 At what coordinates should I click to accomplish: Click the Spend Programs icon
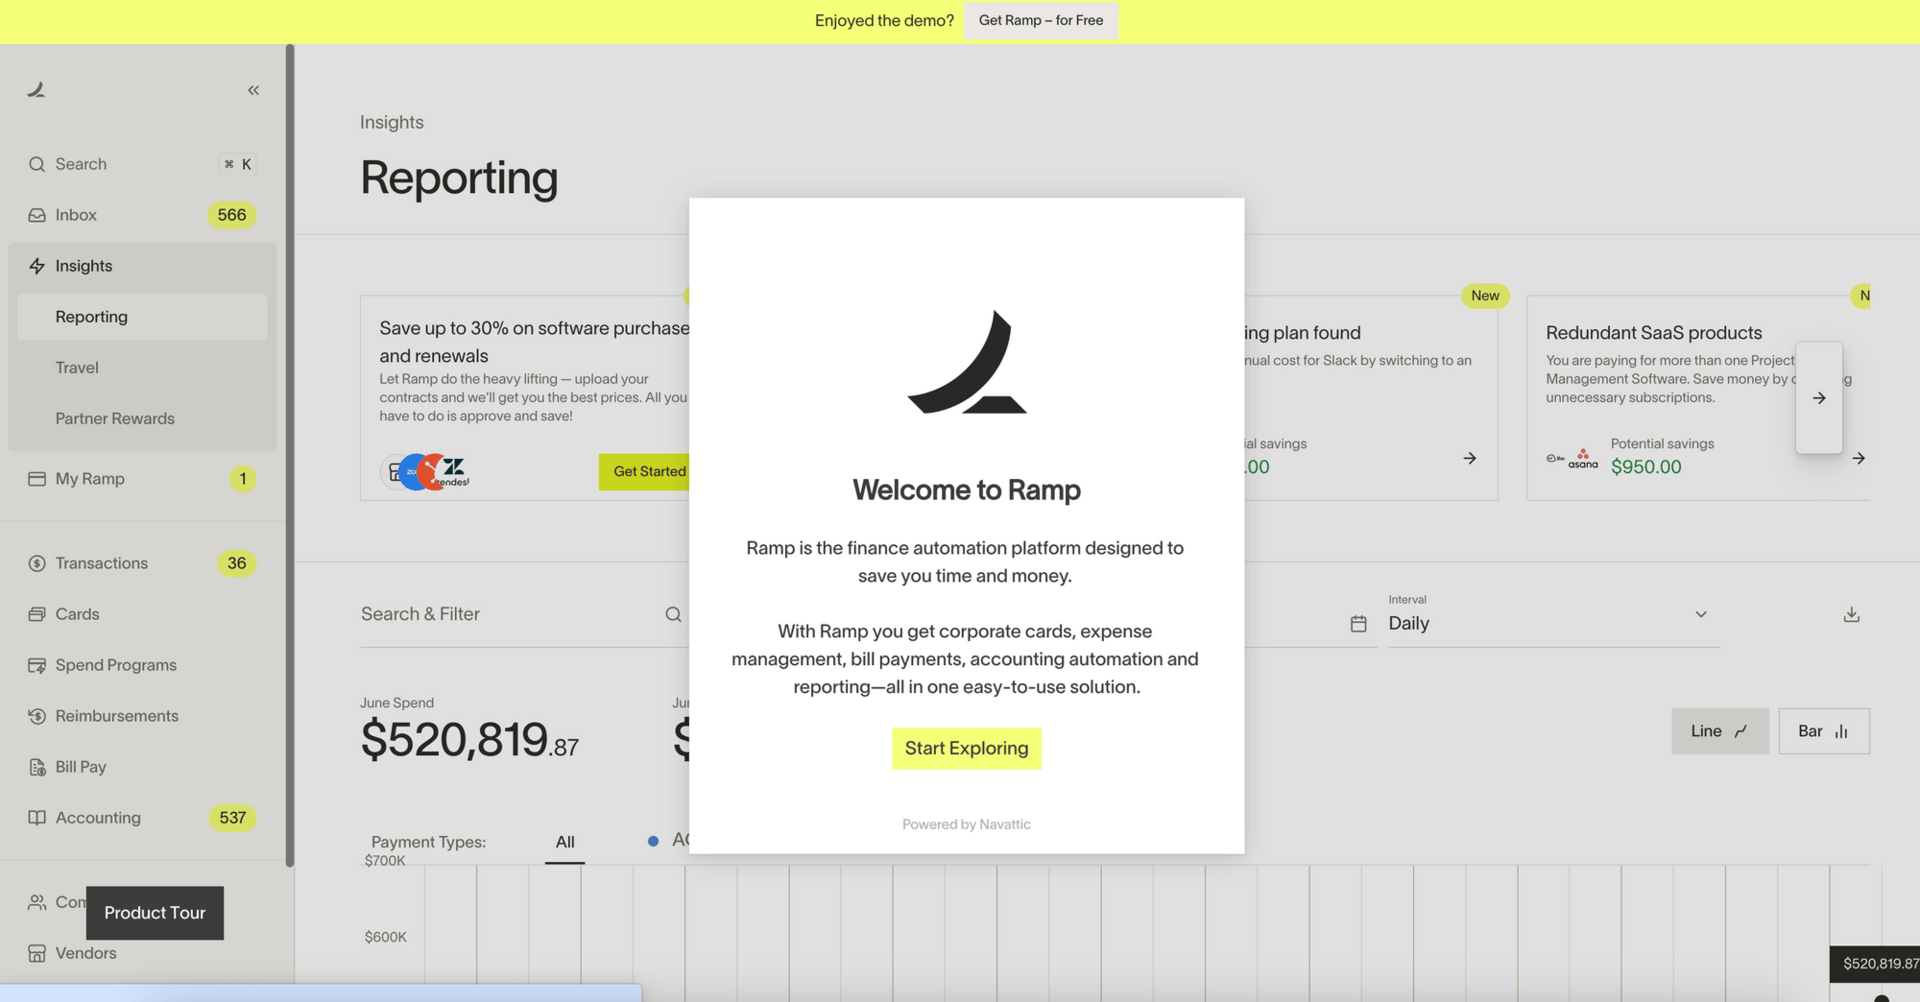pyautogui.click(x=37, y=665)
